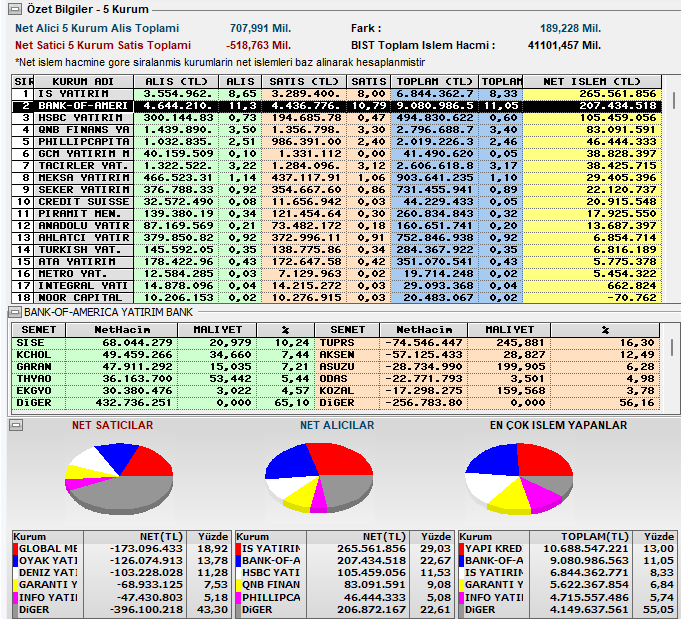
Task: Sort by TOPLAM (TL) column header
Action: pos(434,81)
